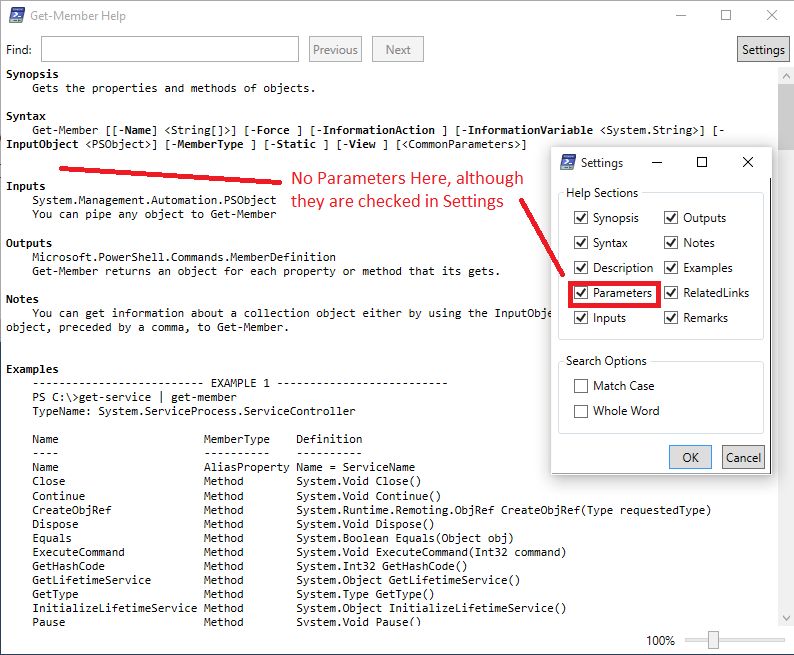
Task: Click TypeName: System.ServiceProcess.ServiceController line
Action: click(194, 411)
